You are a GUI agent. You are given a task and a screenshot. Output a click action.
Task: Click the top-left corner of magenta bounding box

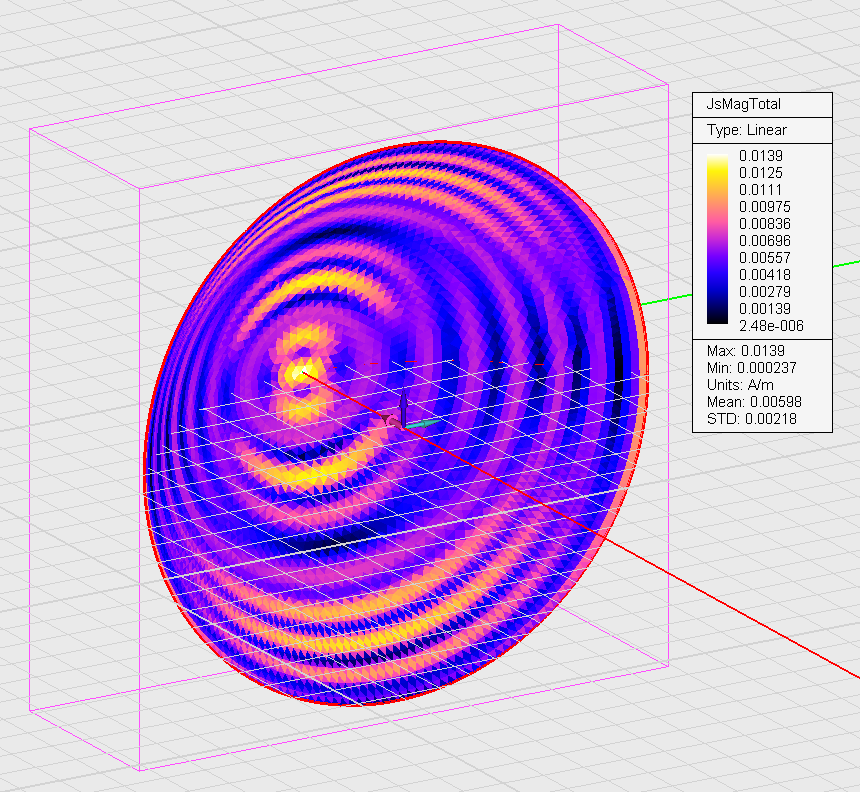click(x=30, y=129)
